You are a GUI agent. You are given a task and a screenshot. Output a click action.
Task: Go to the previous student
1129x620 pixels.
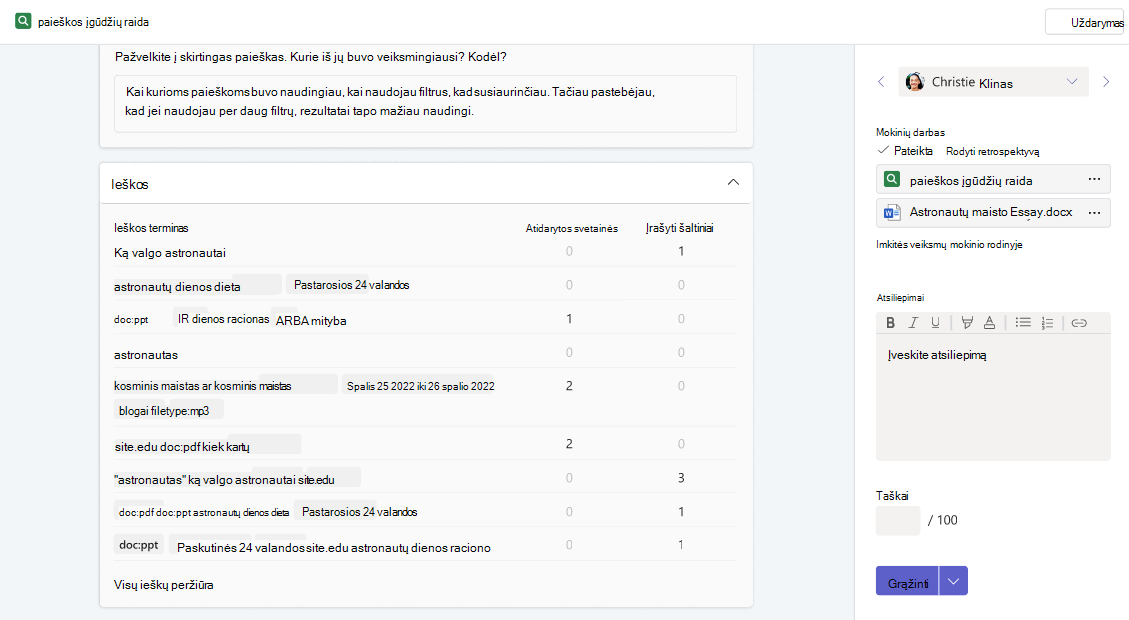click(881, 82)
